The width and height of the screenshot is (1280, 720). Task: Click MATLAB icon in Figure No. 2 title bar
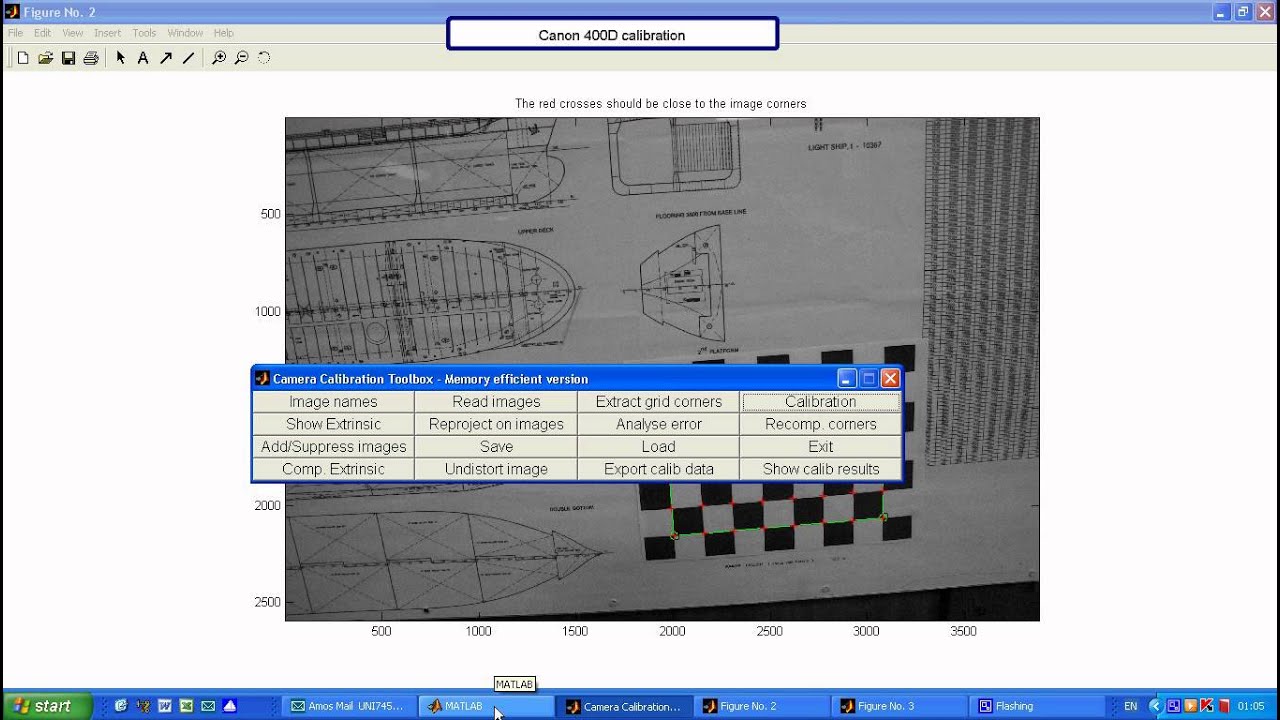coord(12,12)
